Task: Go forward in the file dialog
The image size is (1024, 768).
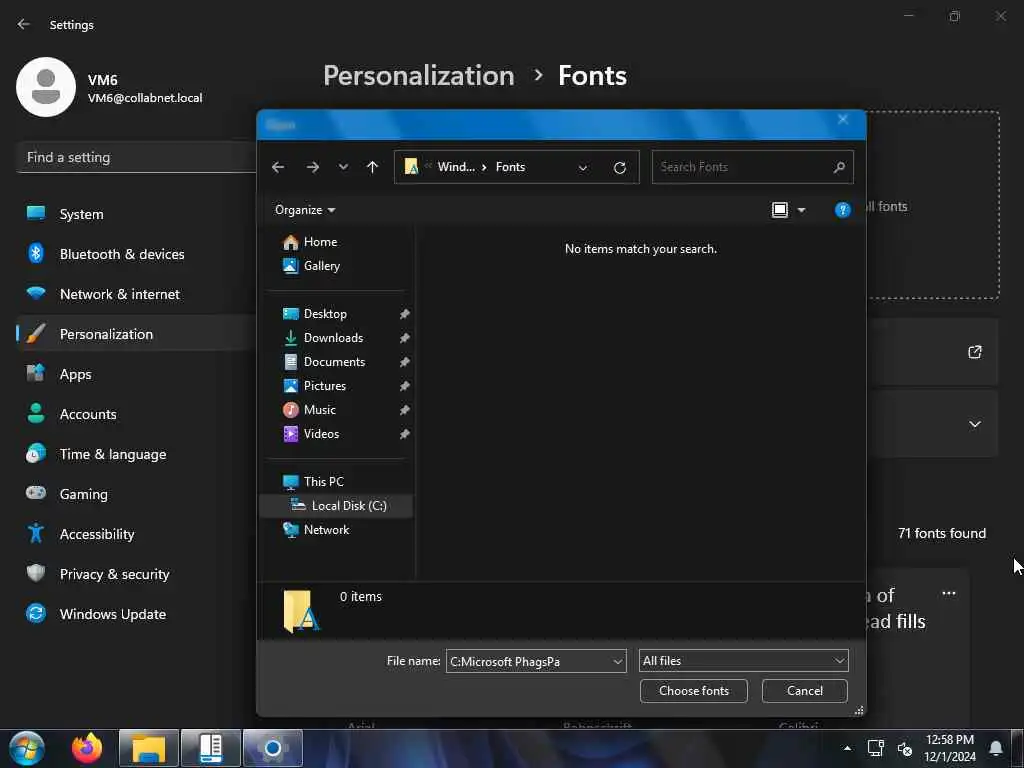Action: point(313,167)
